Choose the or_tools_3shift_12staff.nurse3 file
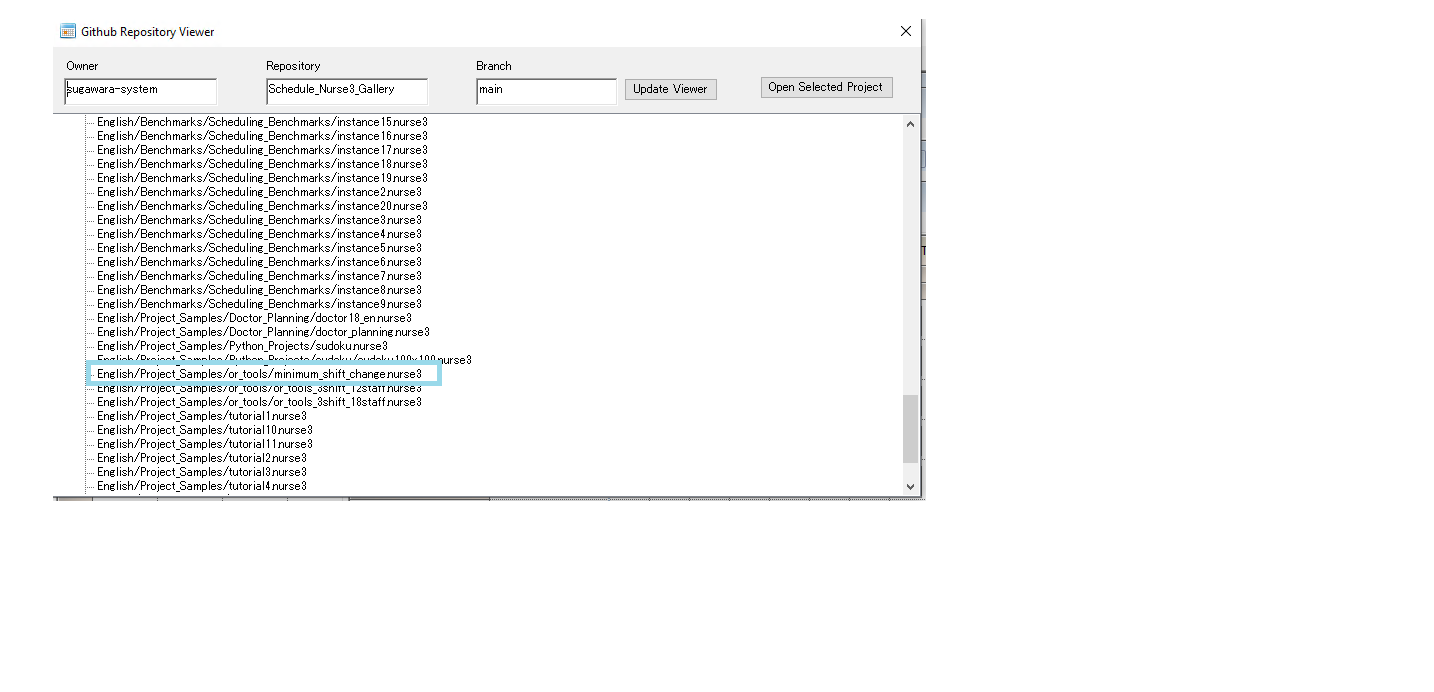The width and height of the screenshot is (1434, 692). [x=259, y=388]
